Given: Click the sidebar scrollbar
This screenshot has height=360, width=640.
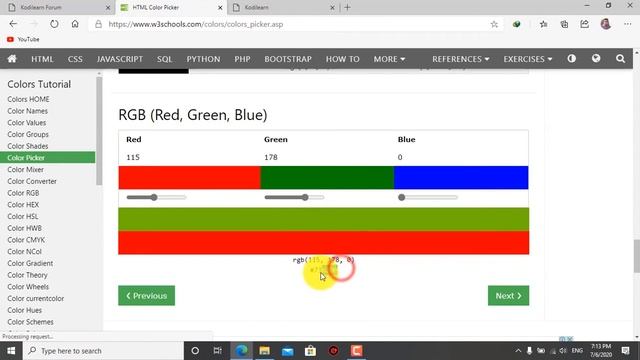Looking at the screenshot, I should click(99, 131).
